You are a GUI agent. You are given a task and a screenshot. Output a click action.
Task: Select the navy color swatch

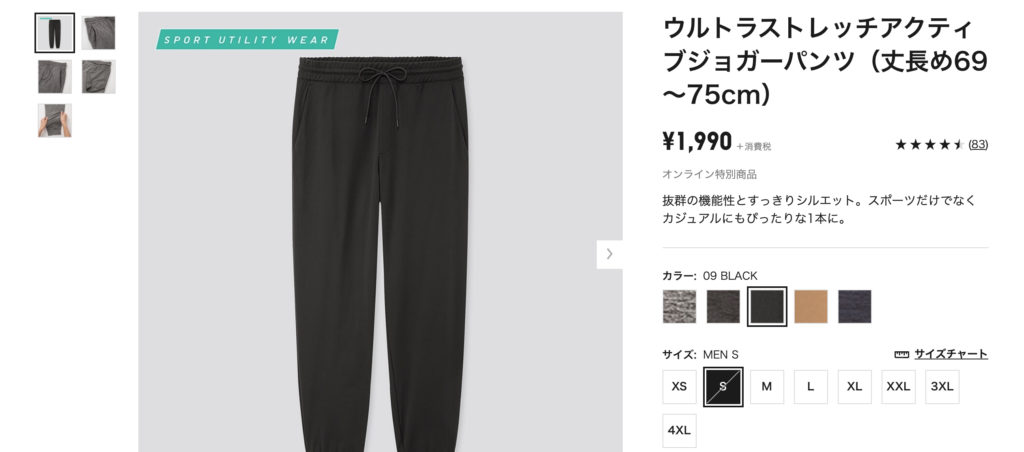(854, 306)
